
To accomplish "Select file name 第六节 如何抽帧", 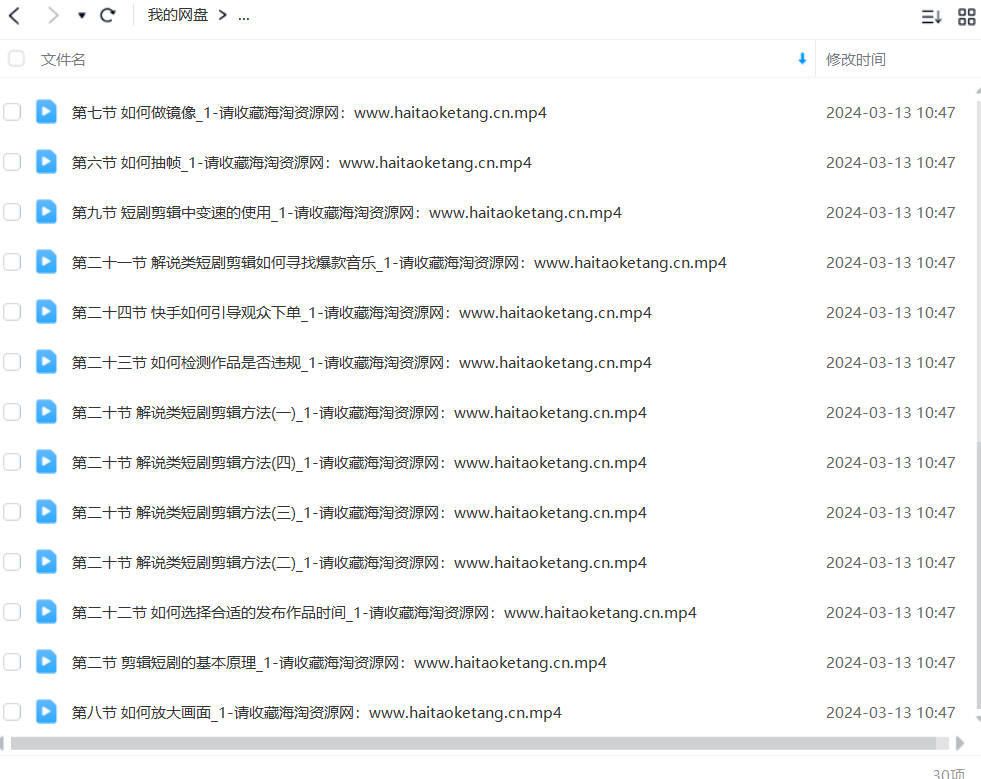I will (302, 163).
